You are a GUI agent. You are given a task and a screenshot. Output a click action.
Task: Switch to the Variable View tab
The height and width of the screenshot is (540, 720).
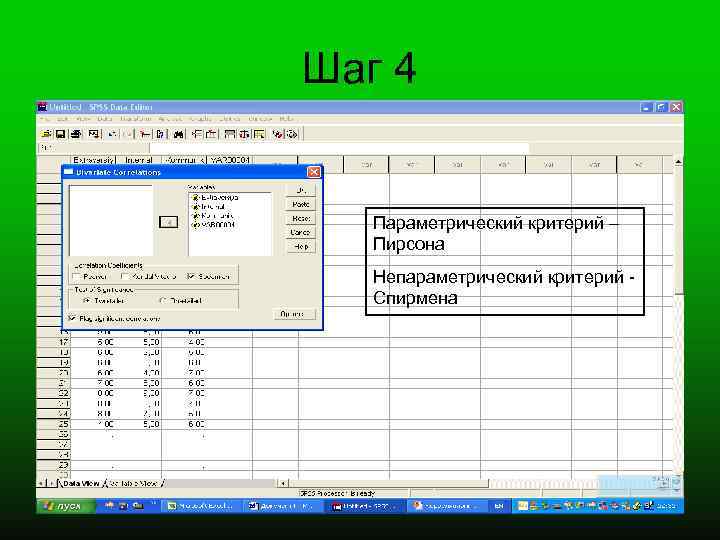pos(134,484)
